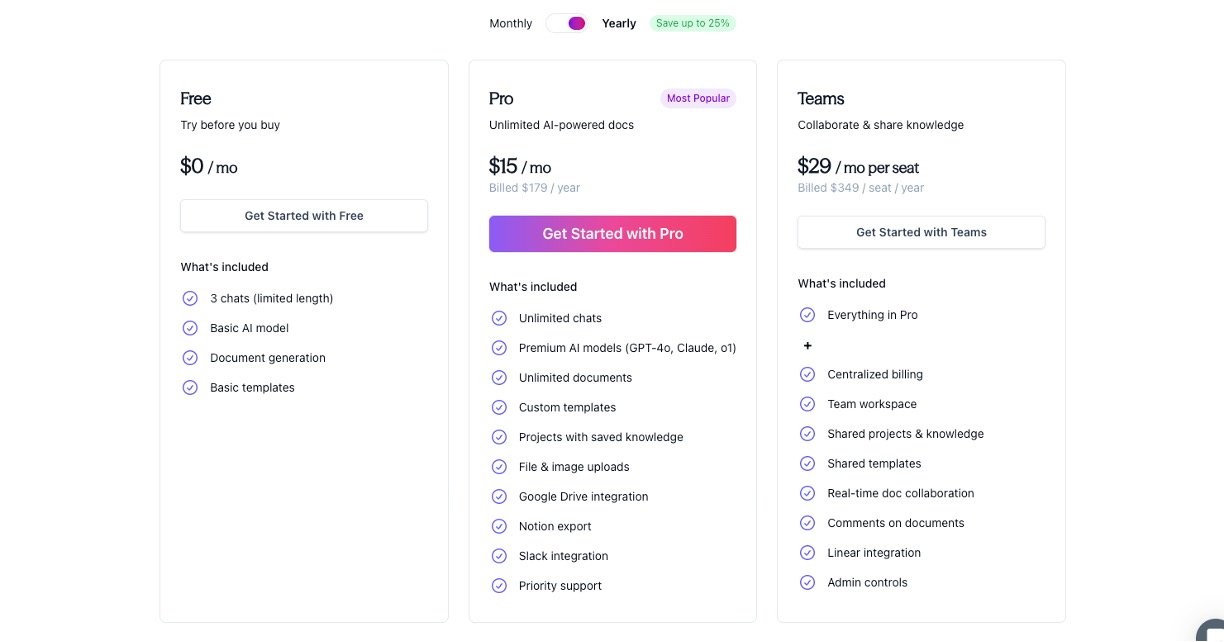The image size is (1224, 642).
Task: Open the chat widget in the bottom corner
Action: [1211, 629]
